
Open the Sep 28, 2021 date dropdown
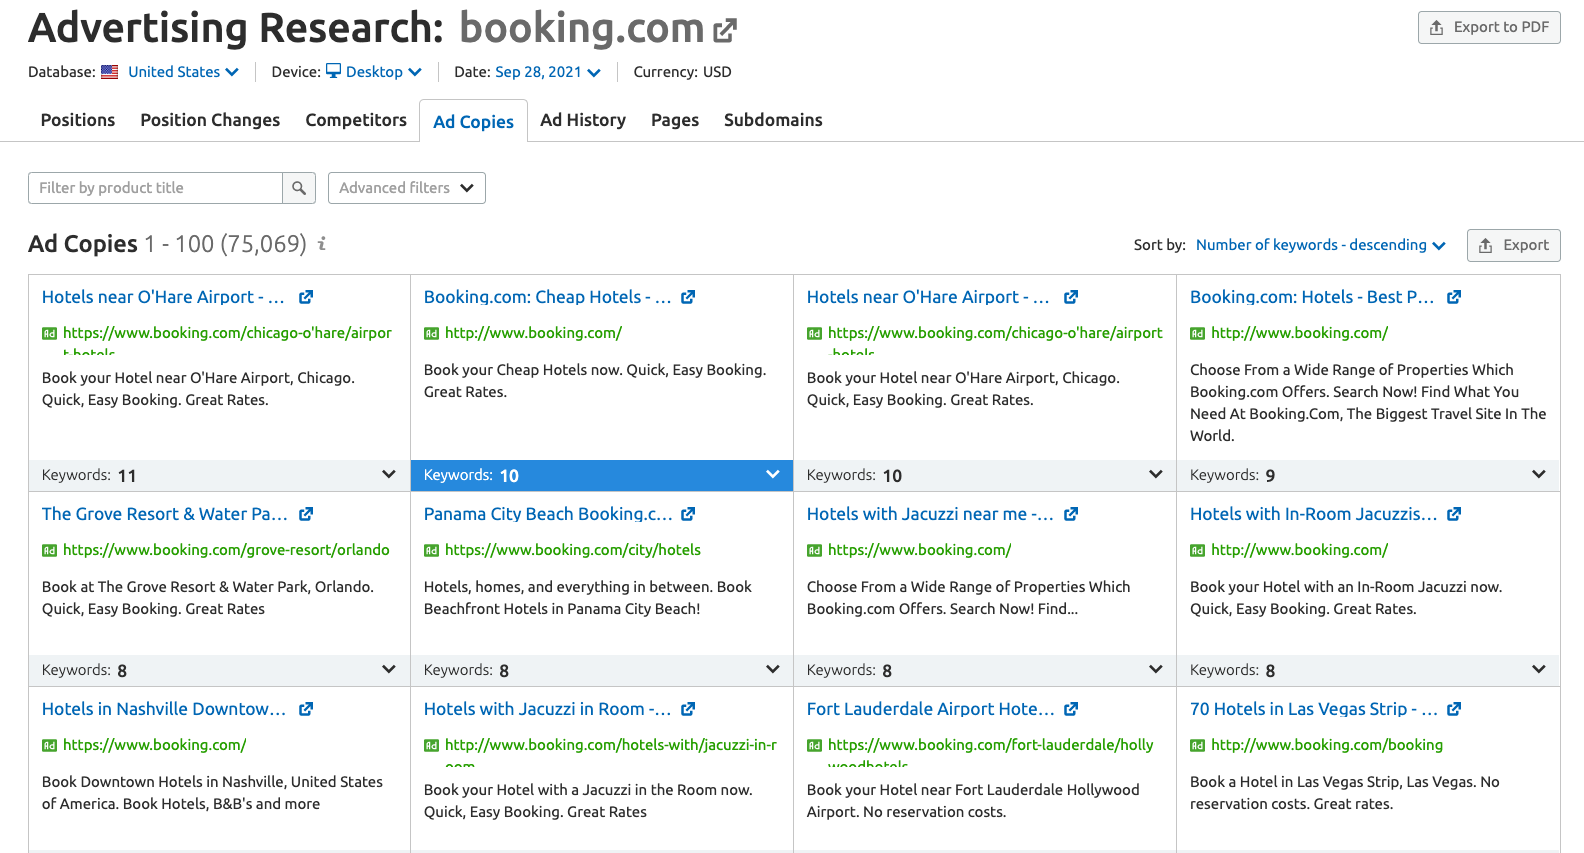click(548, 72)
